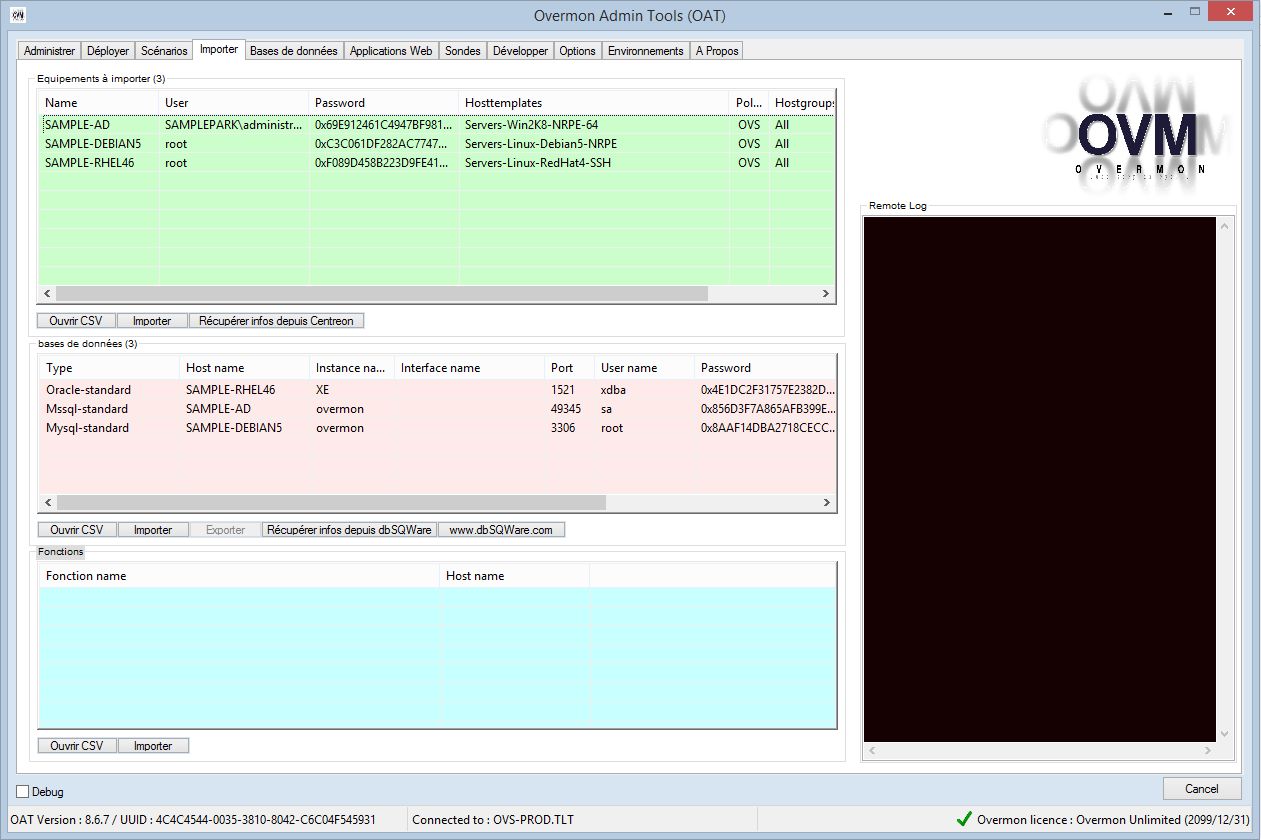Select the SAMPLE-AD row in equipment list
The width and height of the screenshot is (1261, 840).
coord(436,125)
